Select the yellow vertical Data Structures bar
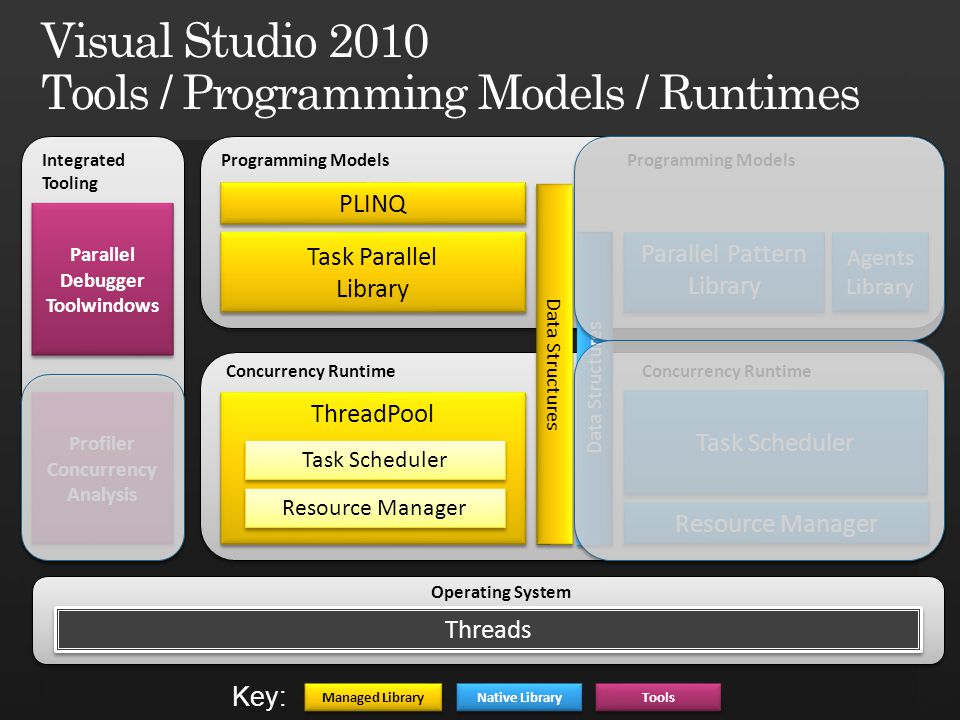 point(554,364)
